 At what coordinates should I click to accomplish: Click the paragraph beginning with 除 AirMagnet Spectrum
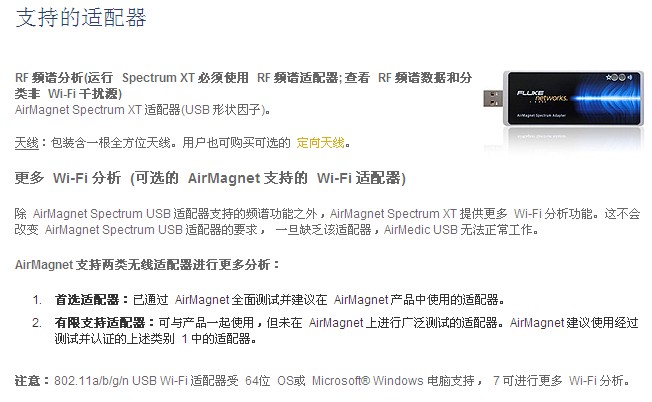point(327,222)
